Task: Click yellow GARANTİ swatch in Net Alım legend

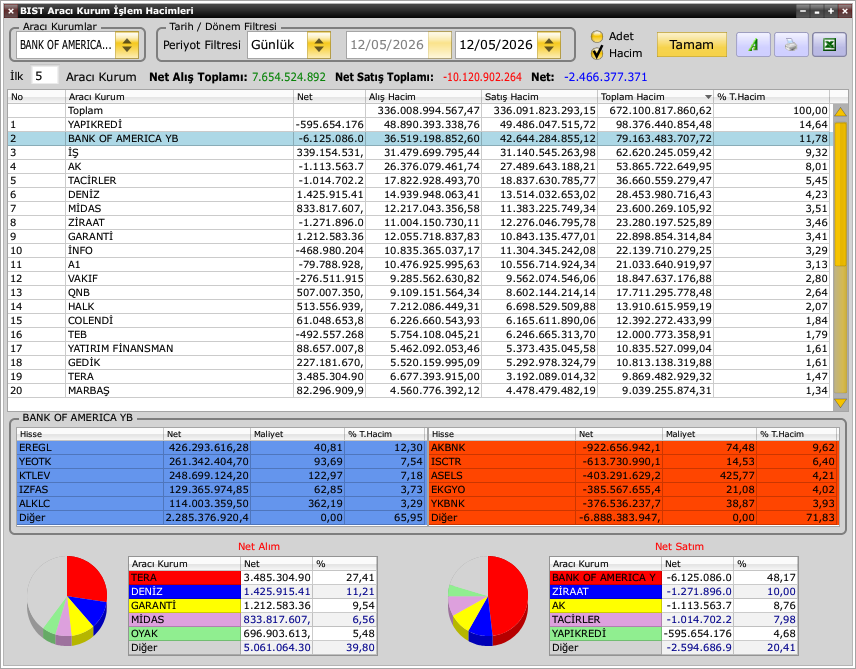Action: [x=185, y=606]
